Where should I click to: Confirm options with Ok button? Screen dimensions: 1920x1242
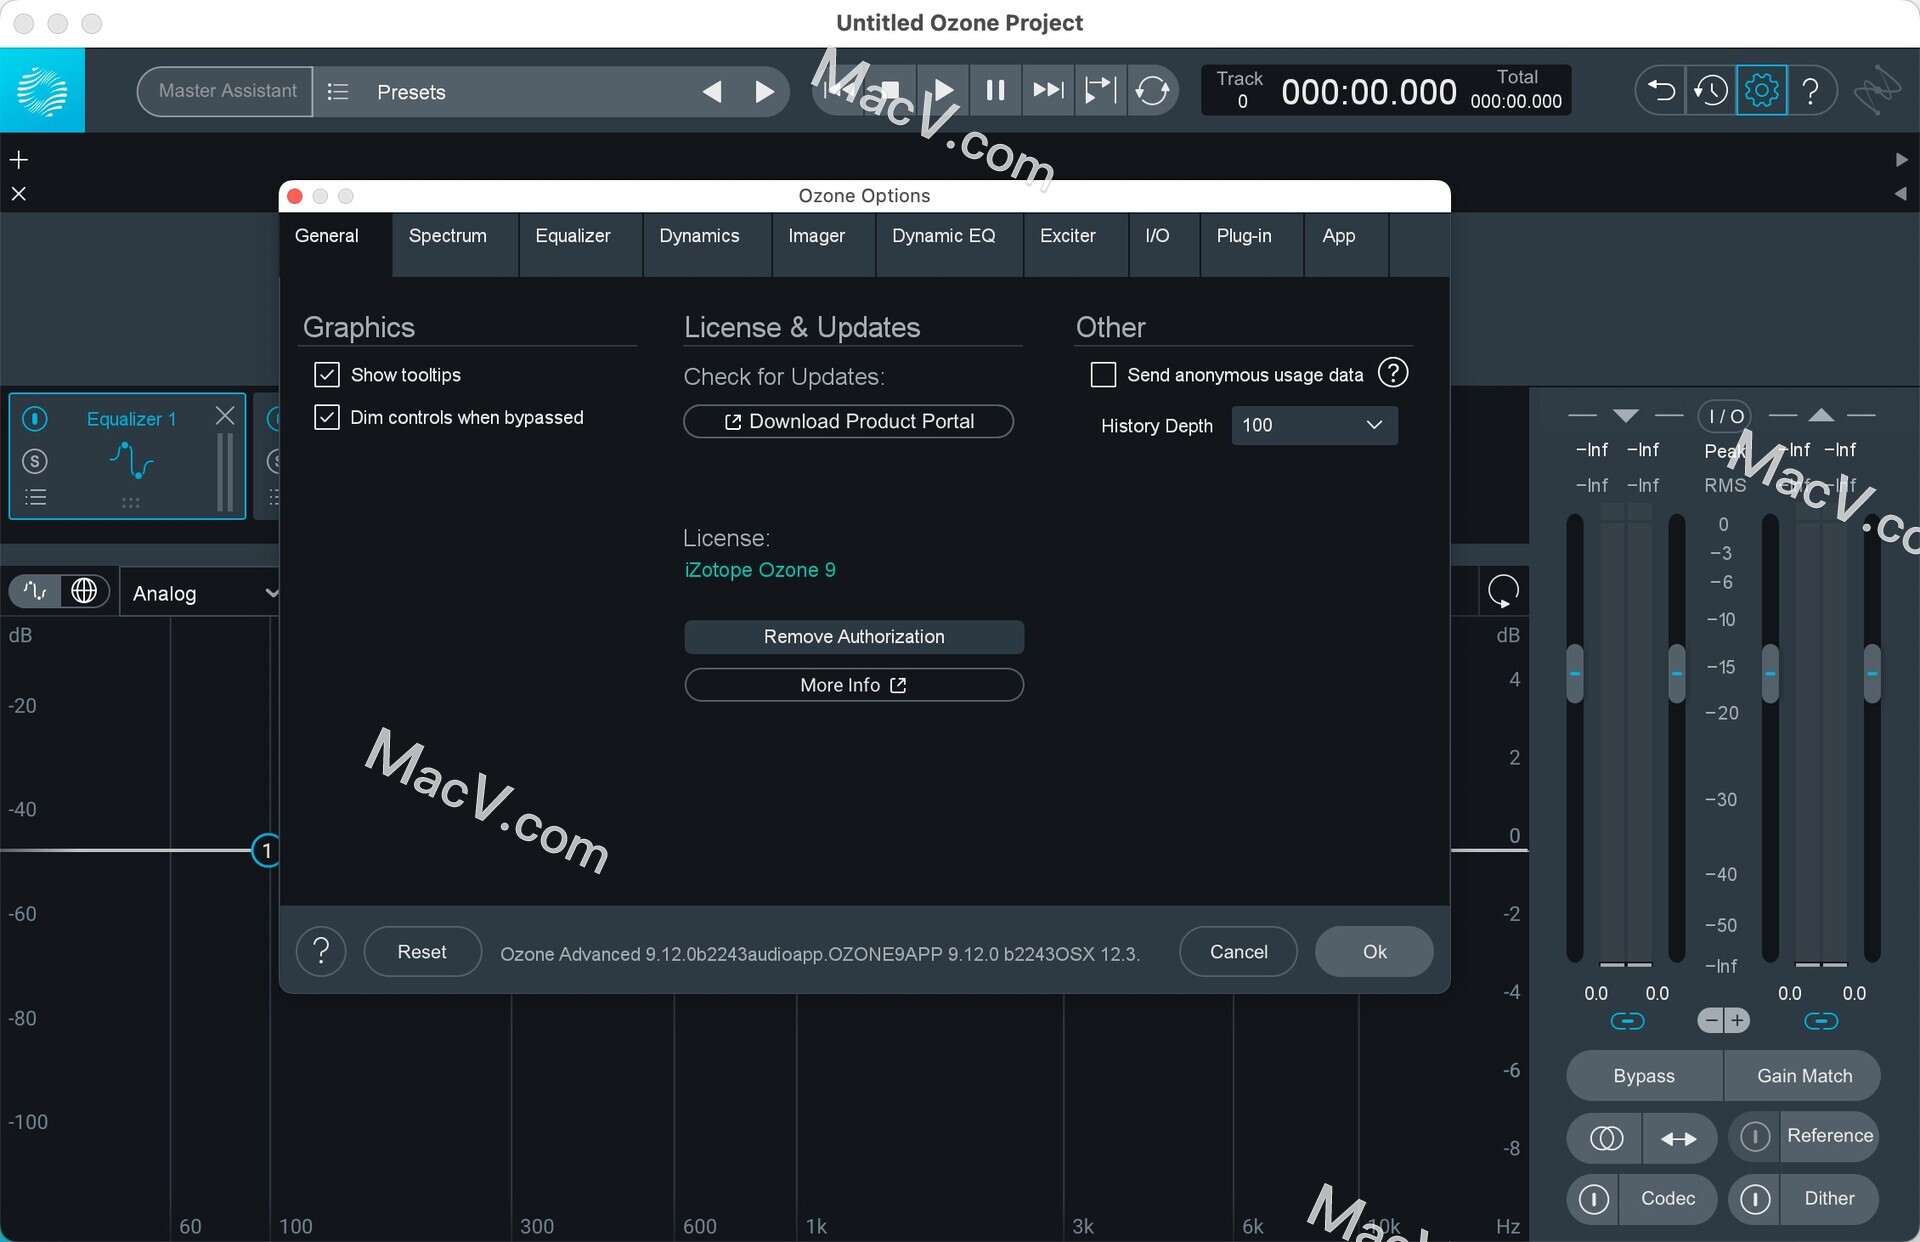coord(1374,952)
